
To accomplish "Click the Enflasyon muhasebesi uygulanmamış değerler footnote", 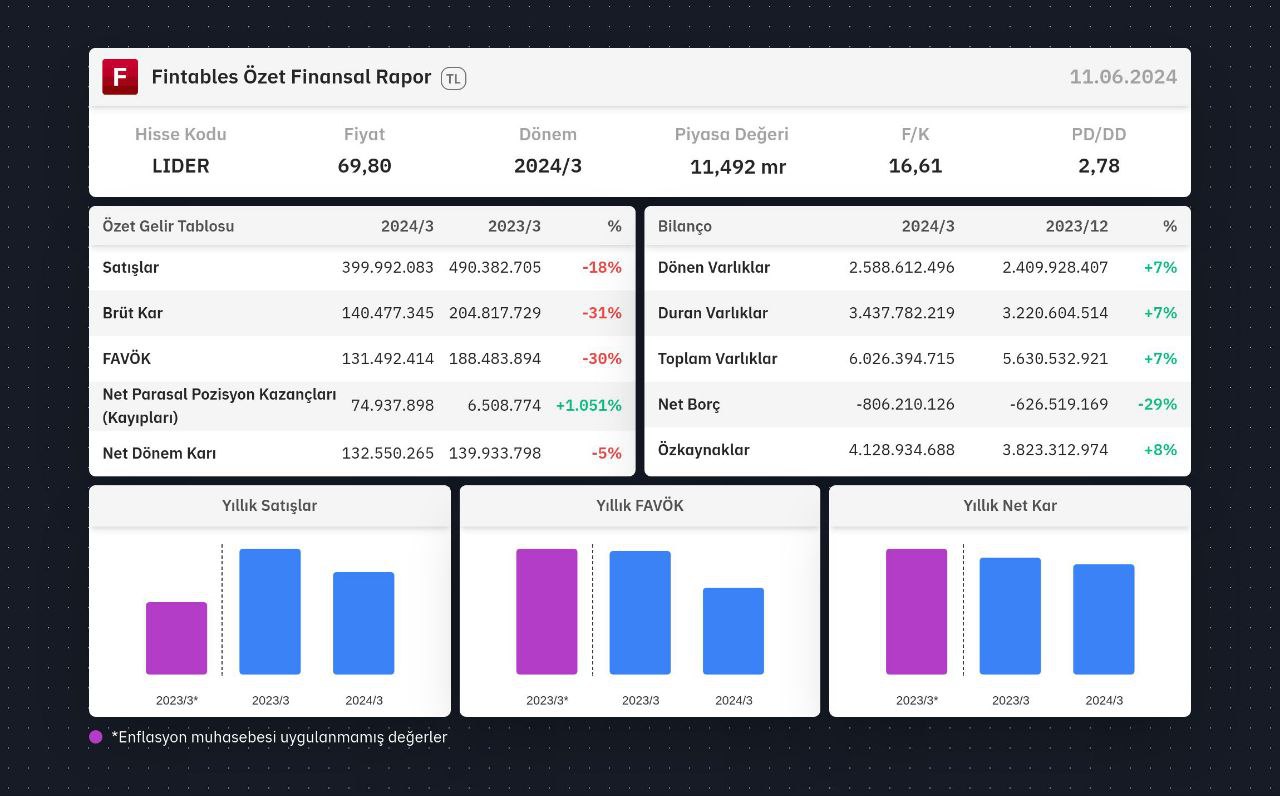I will (279, 737).
